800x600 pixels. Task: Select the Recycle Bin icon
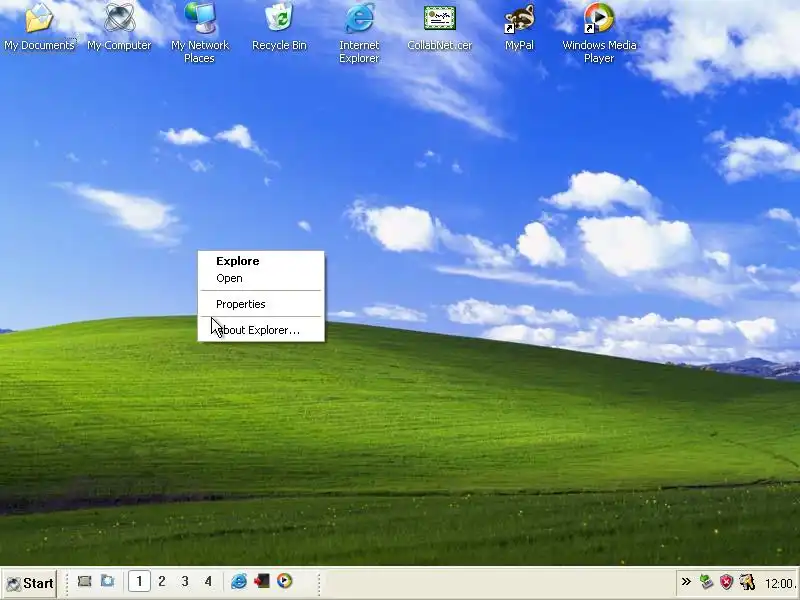(x=279, y=26)
